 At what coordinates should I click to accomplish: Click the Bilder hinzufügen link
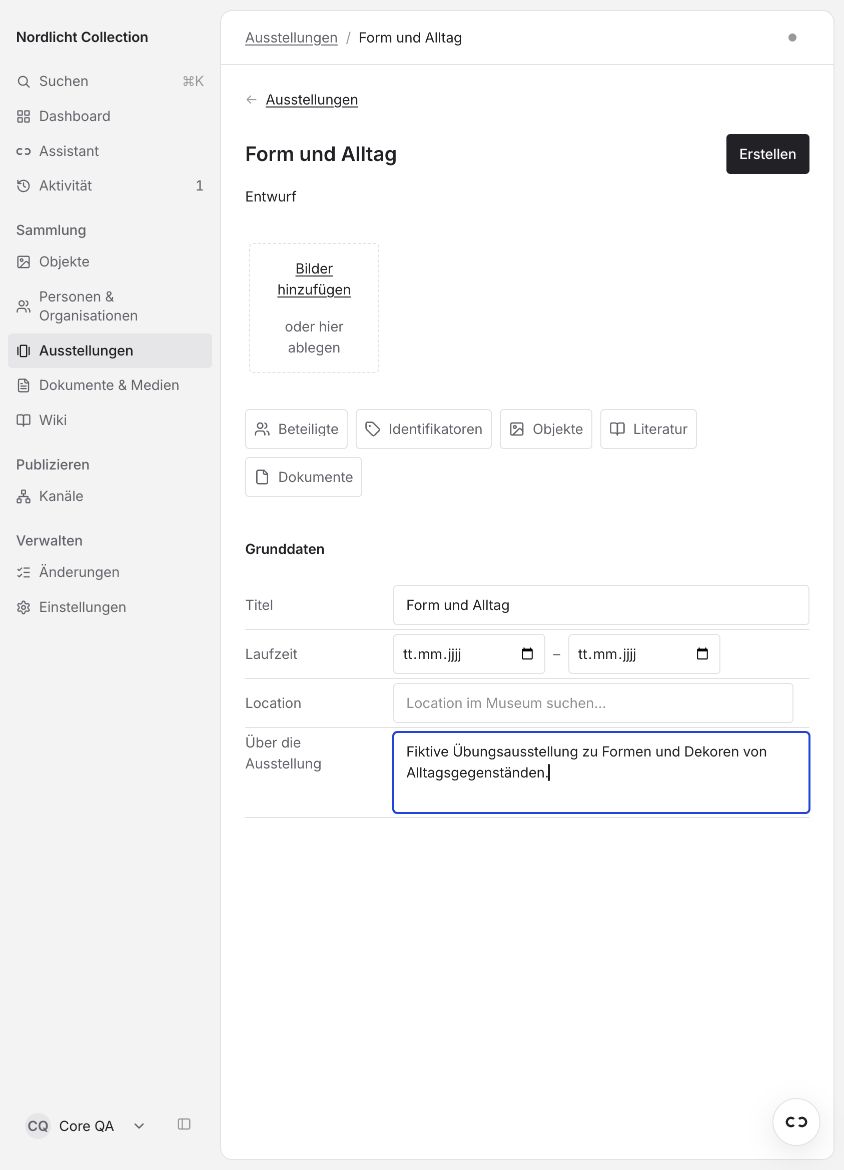[314, 279]
